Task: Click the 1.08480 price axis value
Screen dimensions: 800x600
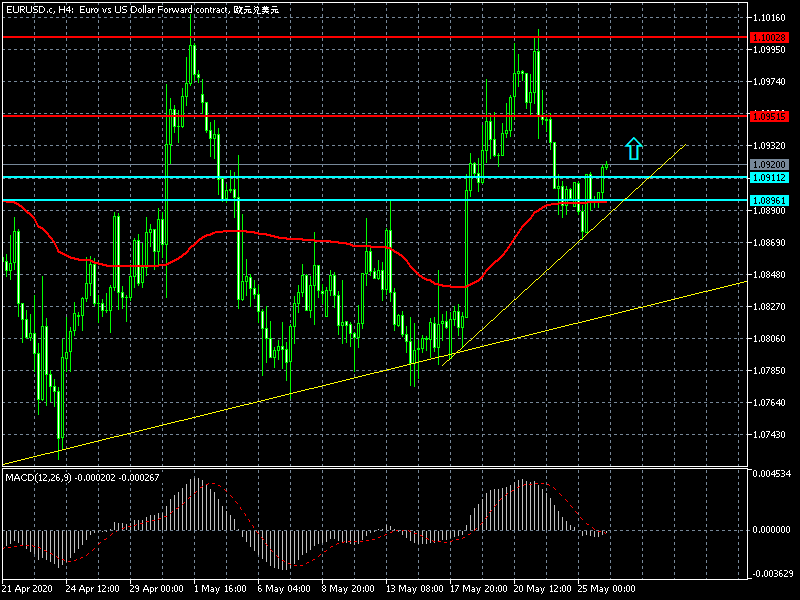Action: (769, 274)
